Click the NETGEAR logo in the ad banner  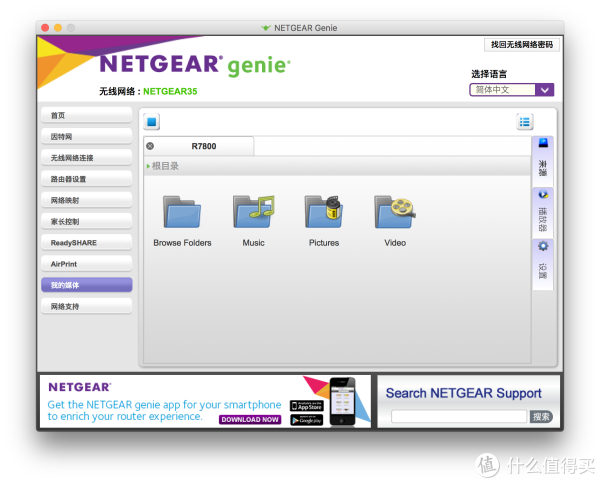[80, 387]
